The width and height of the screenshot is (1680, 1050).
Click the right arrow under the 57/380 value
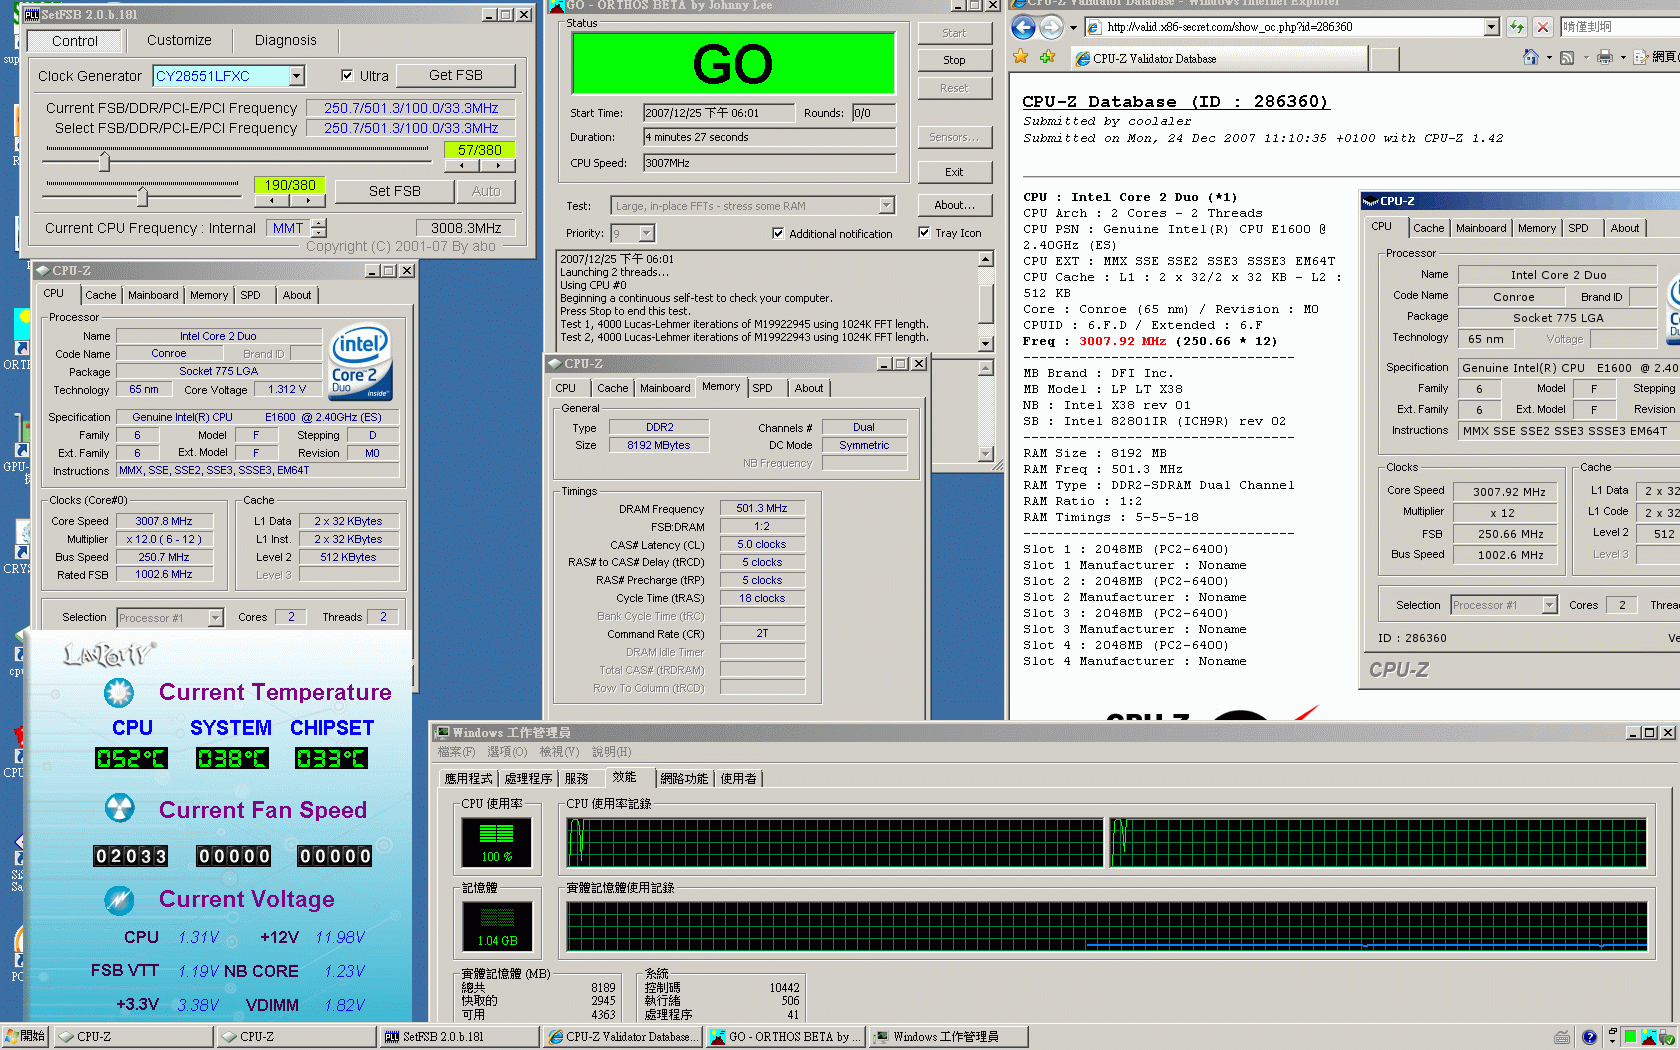pyautogui.click(x=497, y=166)
